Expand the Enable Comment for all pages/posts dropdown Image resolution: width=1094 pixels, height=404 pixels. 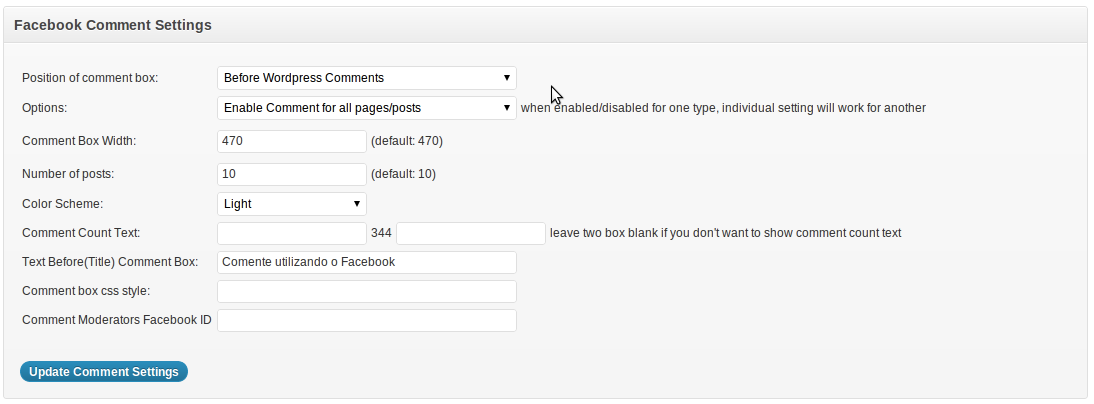pyautogui.click(x=366, y=108)
